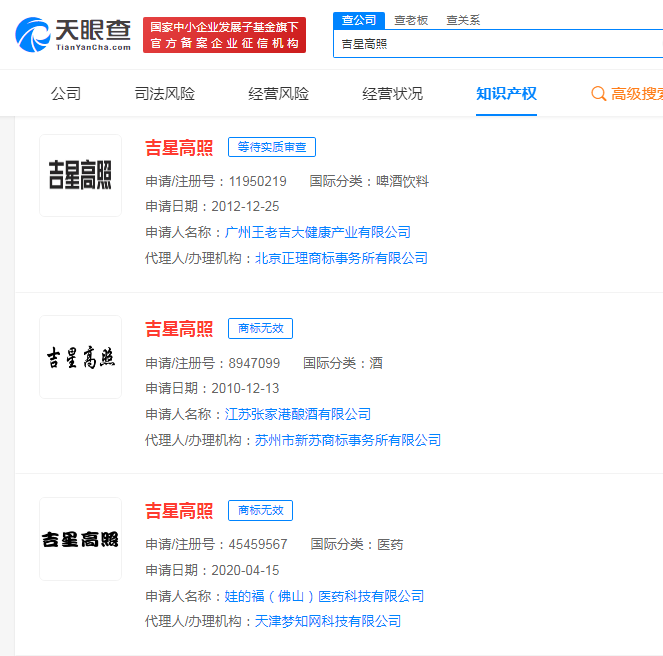Click the 等待实质审查 status tag

pos(272,147)
